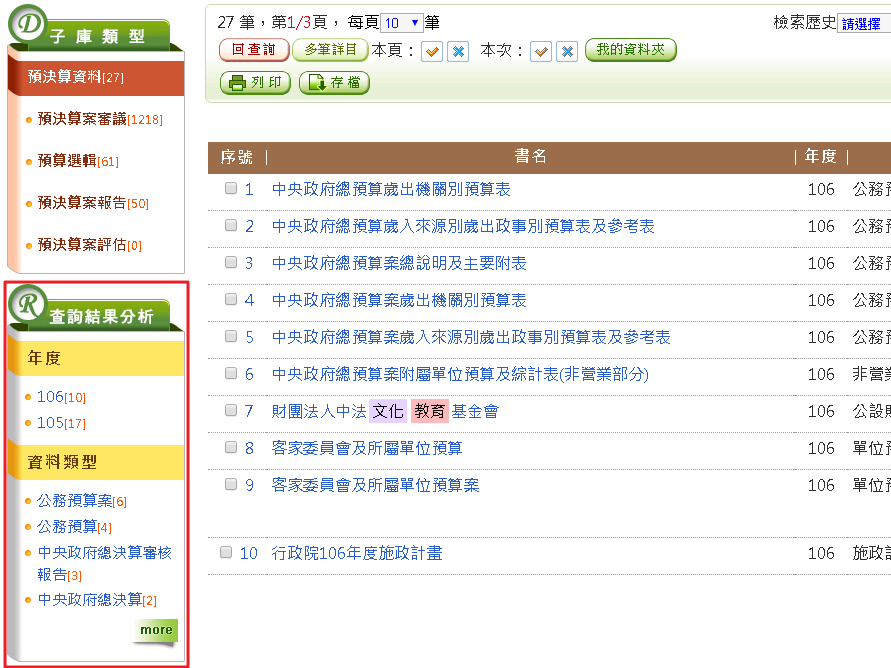Tick checkbox for row 7 財團法人中法文化教育基金會
Screen dimensions: 891x668
[x=231, y=411]
